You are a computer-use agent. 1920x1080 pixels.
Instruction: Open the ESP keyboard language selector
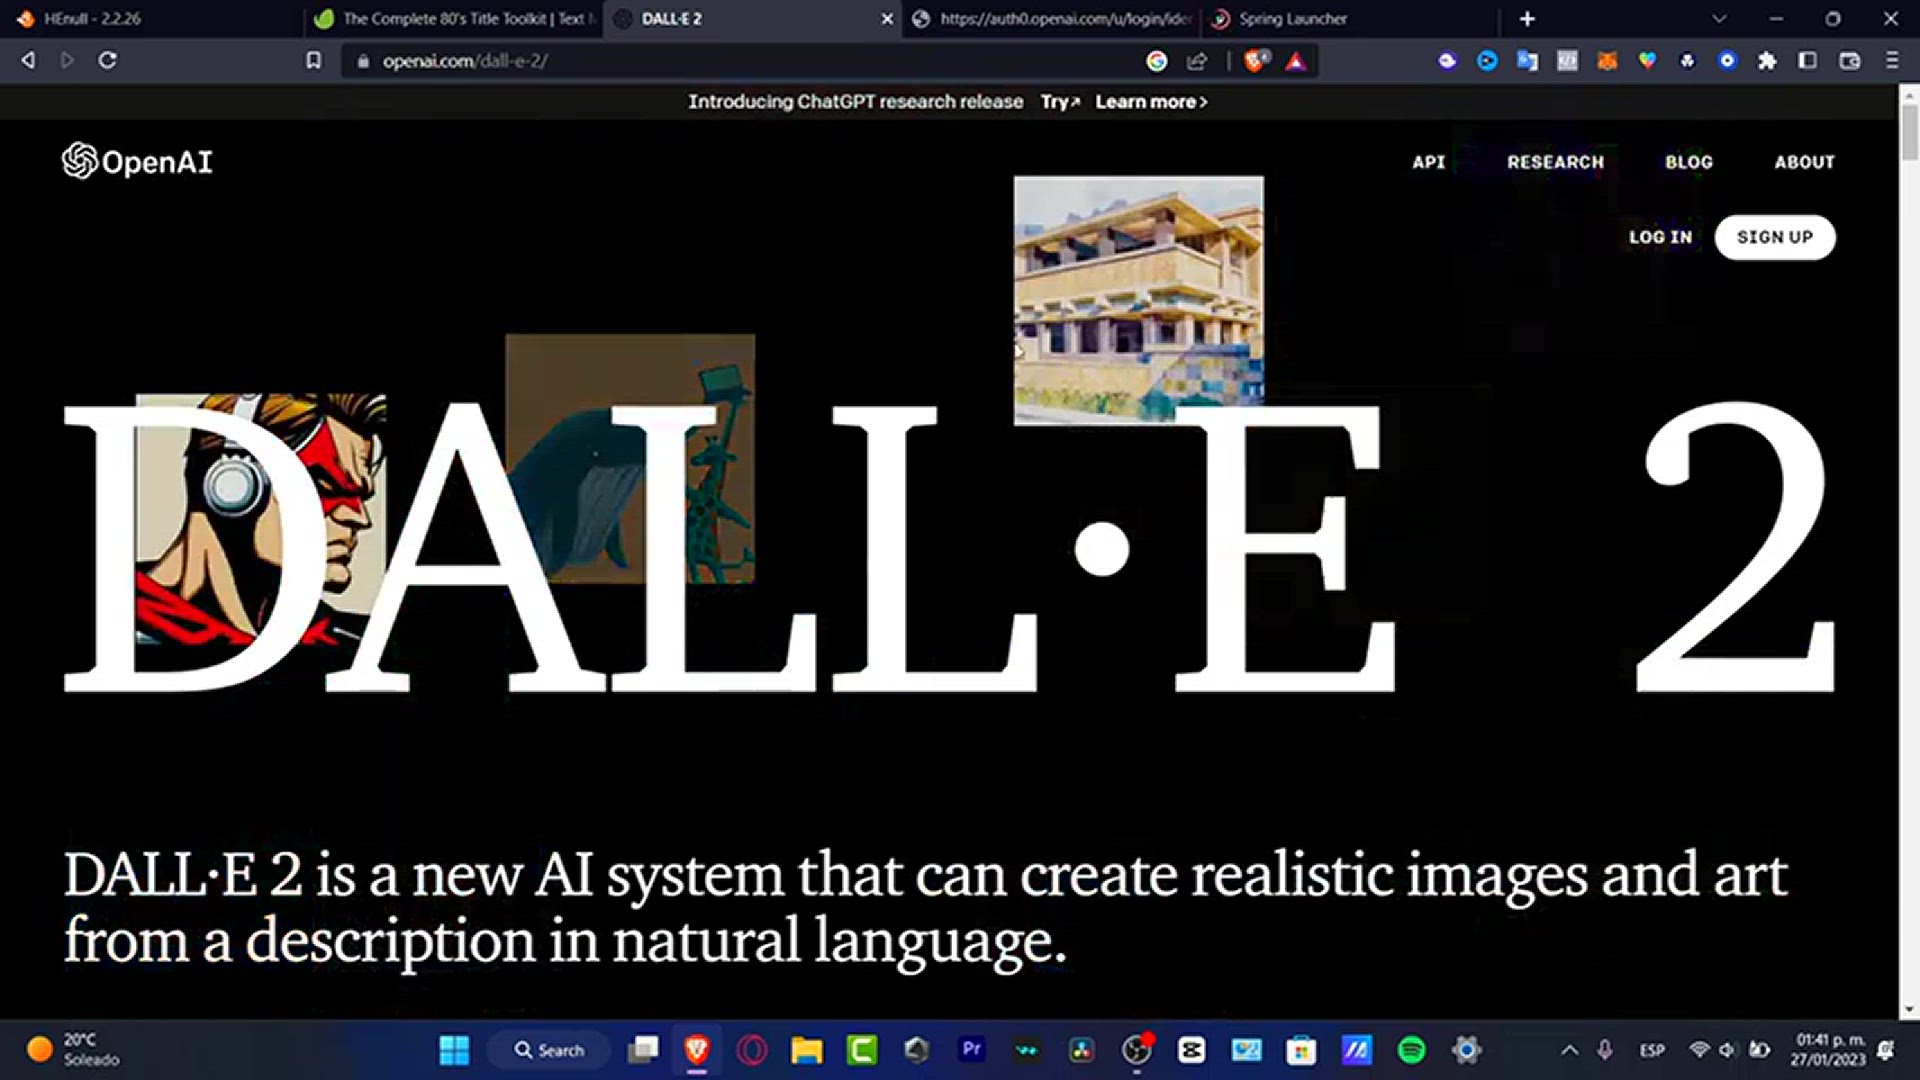pyautogui.click(x=1652, y=1050)
